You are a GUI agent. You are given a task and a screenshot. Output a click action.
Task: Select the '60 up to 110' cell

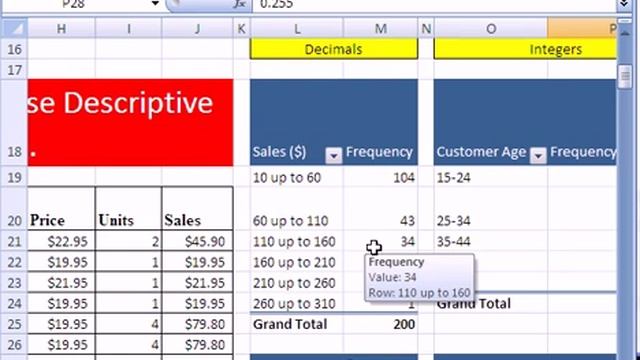(x=297, y=209)
